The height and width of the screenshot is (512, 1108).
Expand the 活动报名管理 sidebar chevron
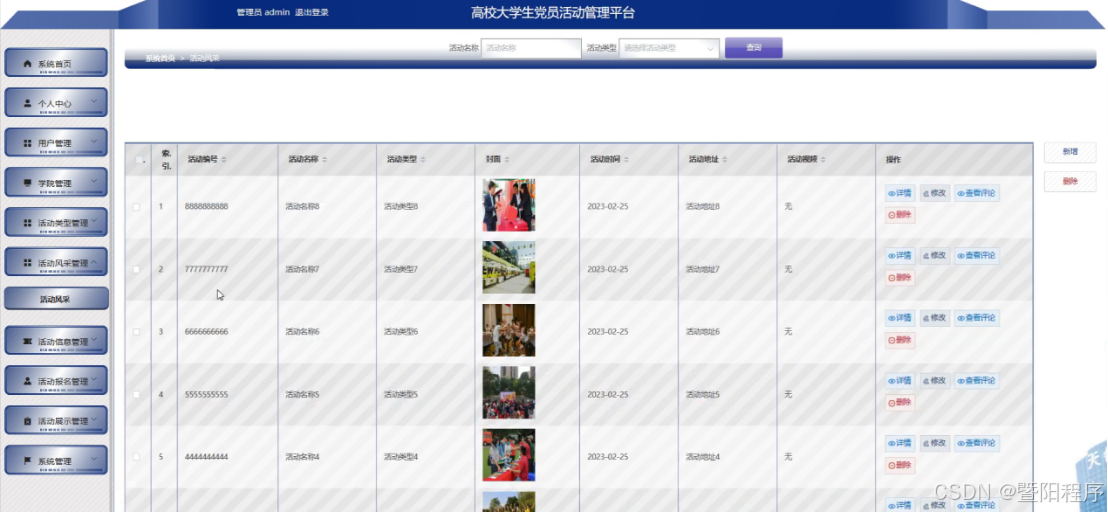pos(94,379)
